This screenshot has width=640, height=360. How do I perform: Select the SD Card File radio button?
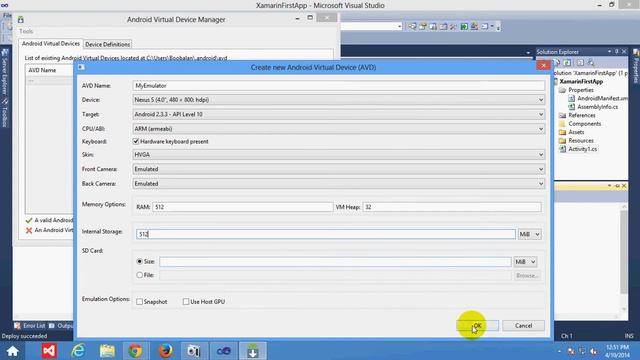click(140, 275)
